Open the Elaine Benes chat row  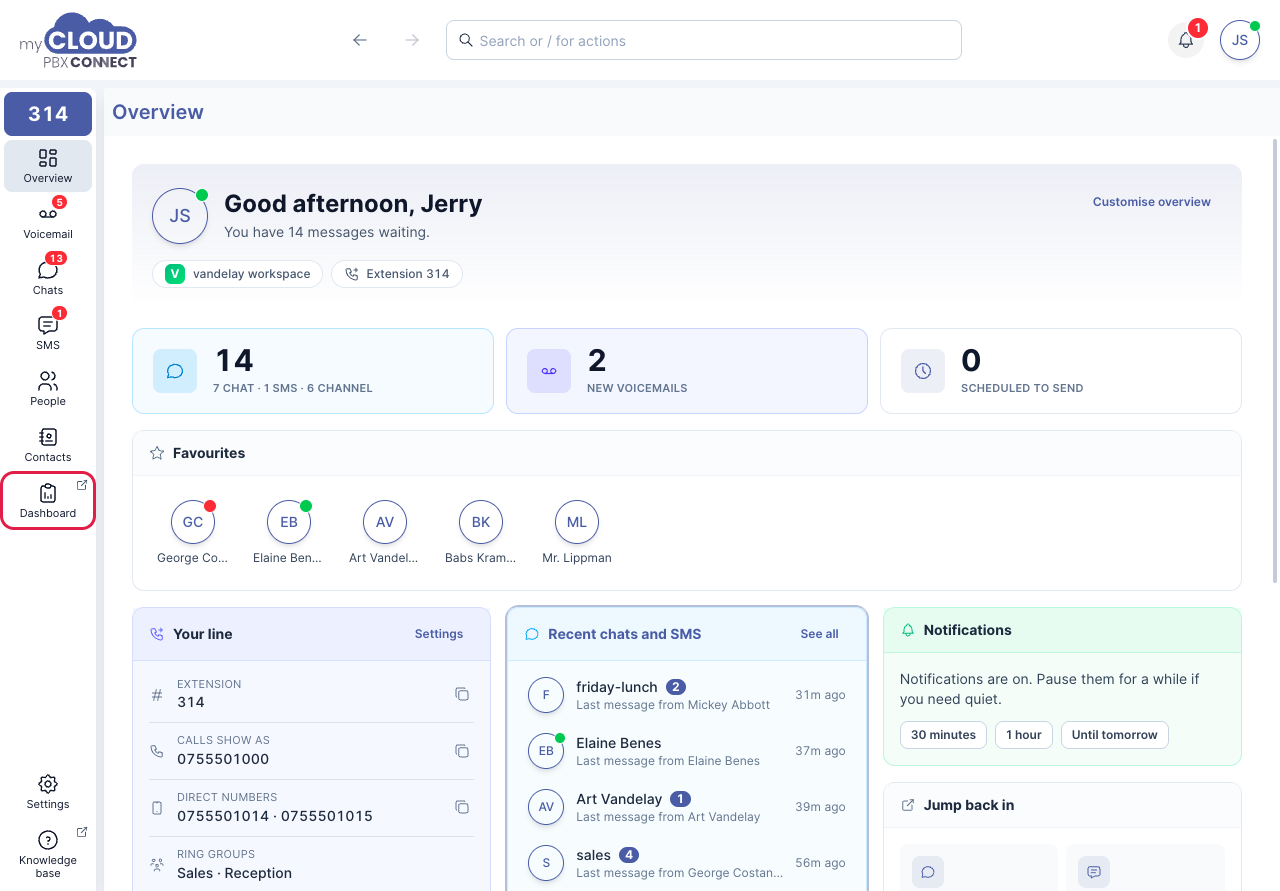coord(687,751)
